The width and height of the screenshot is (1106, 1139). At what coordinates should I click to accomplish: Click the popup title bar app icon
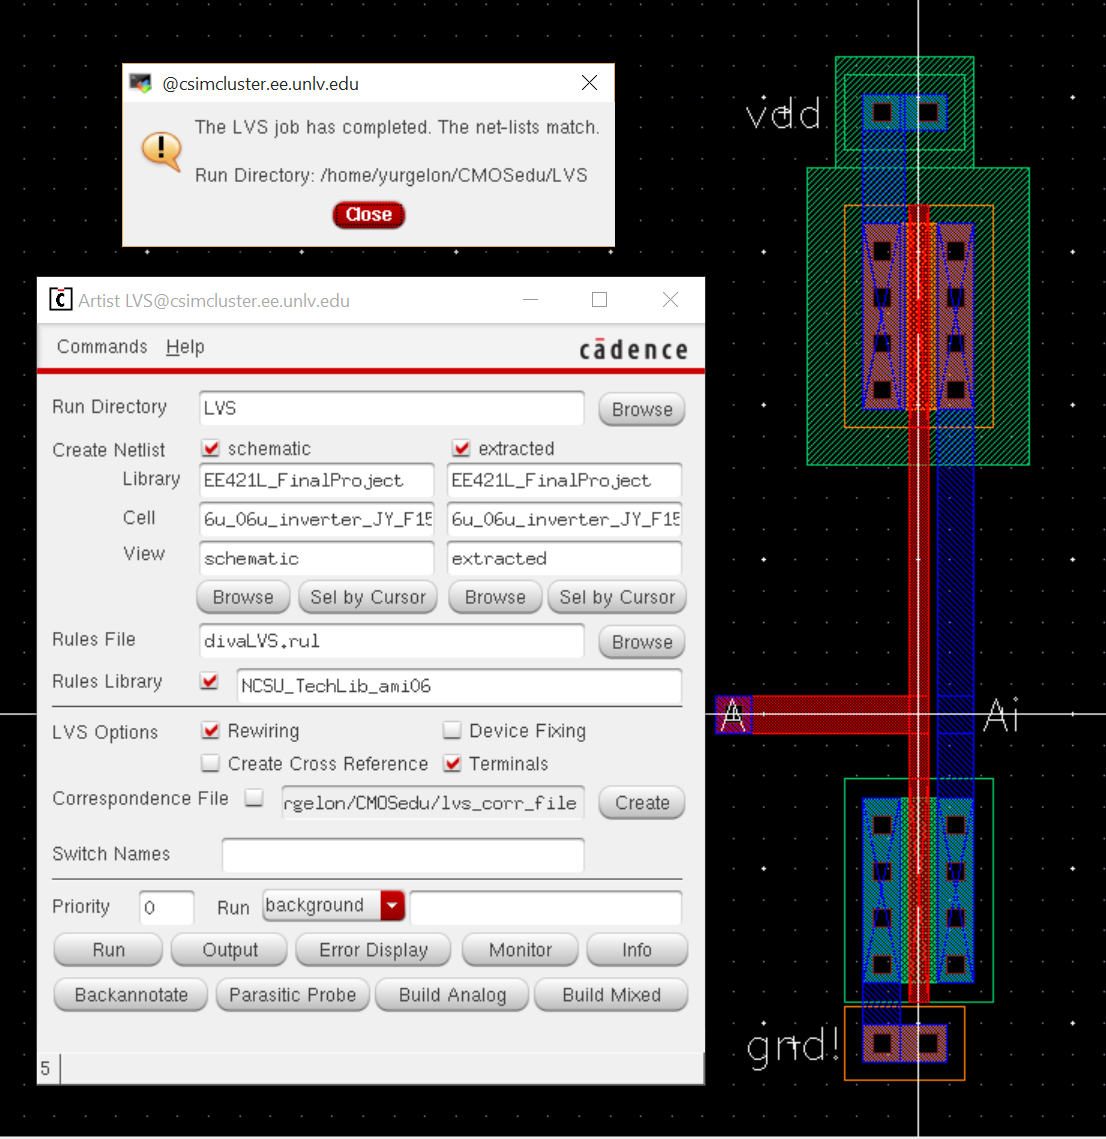140,84
